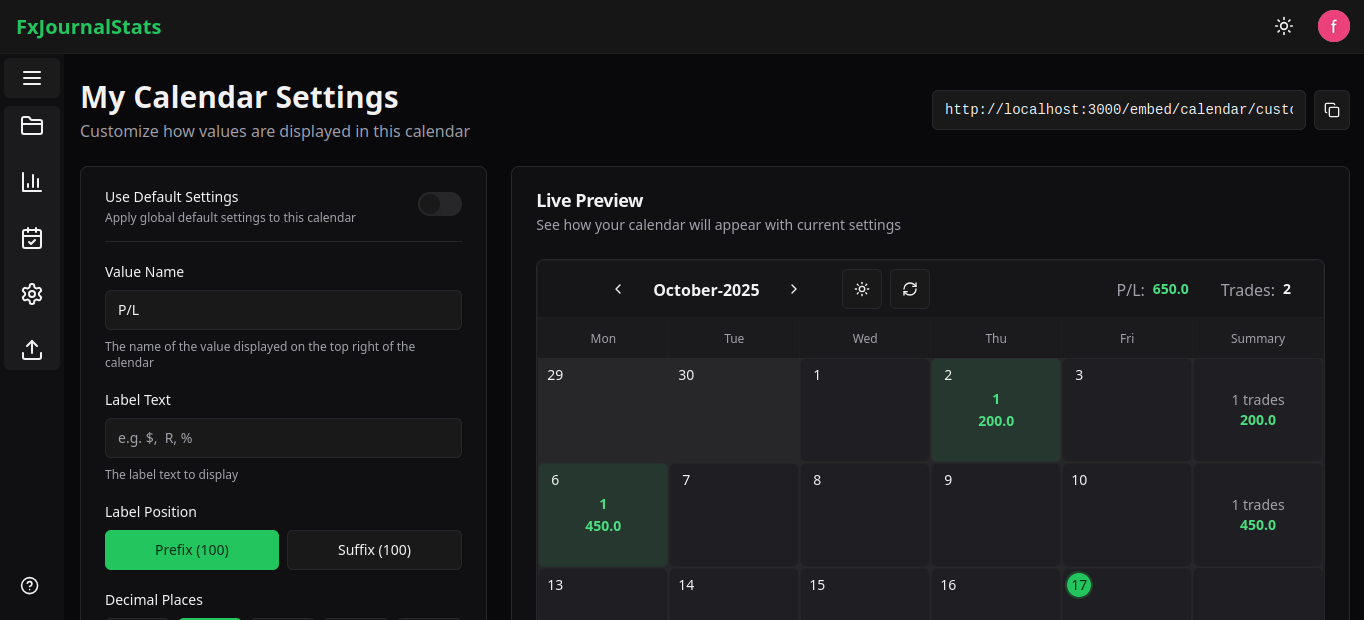Image resolution: width=1364 pixels, height=620 pixels.
Task: Click the refresh icon in the calendar preview
Action: (909, 289)
